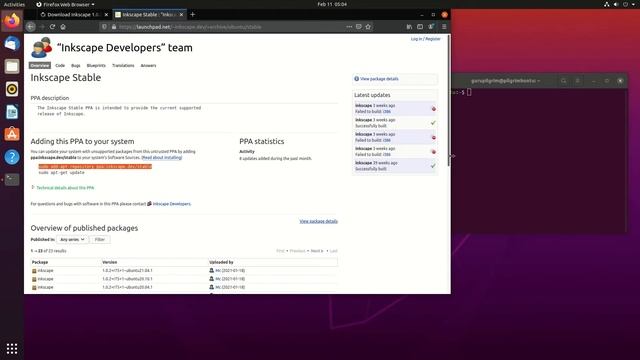Select the Inkscape Stable tab

coord(149,15)
